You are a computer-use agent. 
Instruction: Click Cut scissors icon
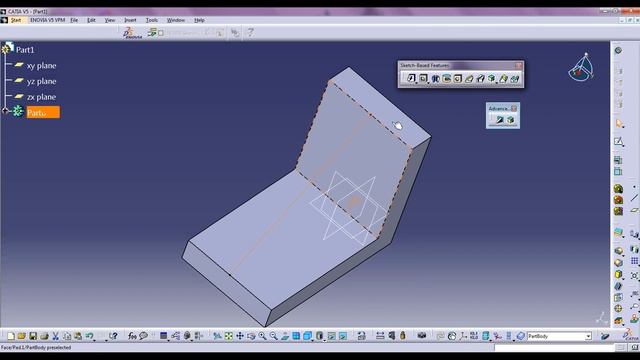(x=56, y=336)
